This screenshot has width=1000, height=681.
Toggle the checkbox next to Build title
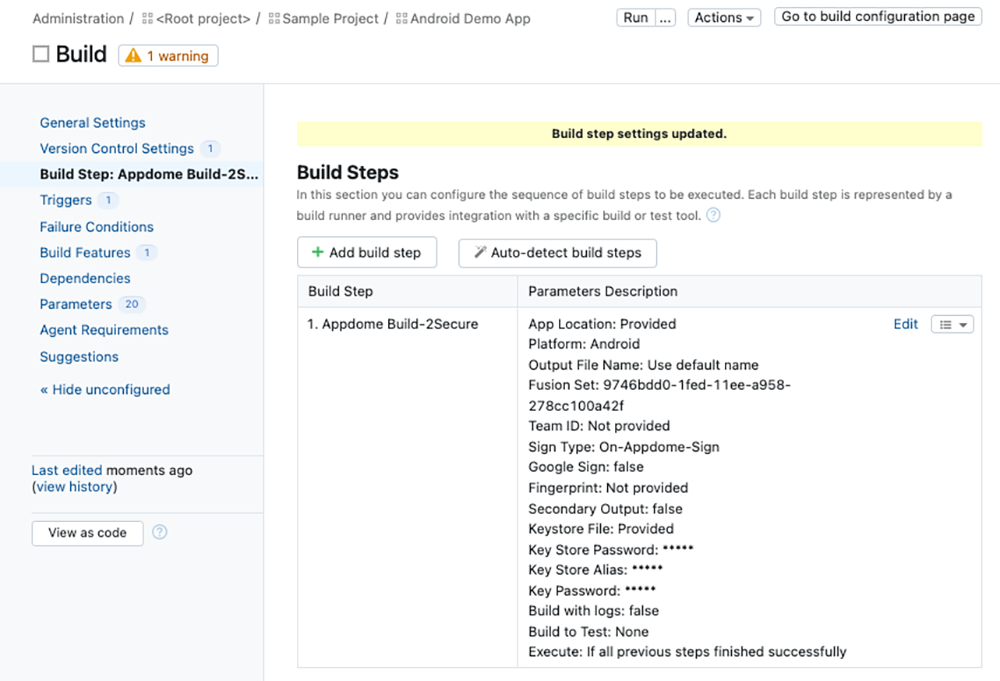[x=41, y=55]
